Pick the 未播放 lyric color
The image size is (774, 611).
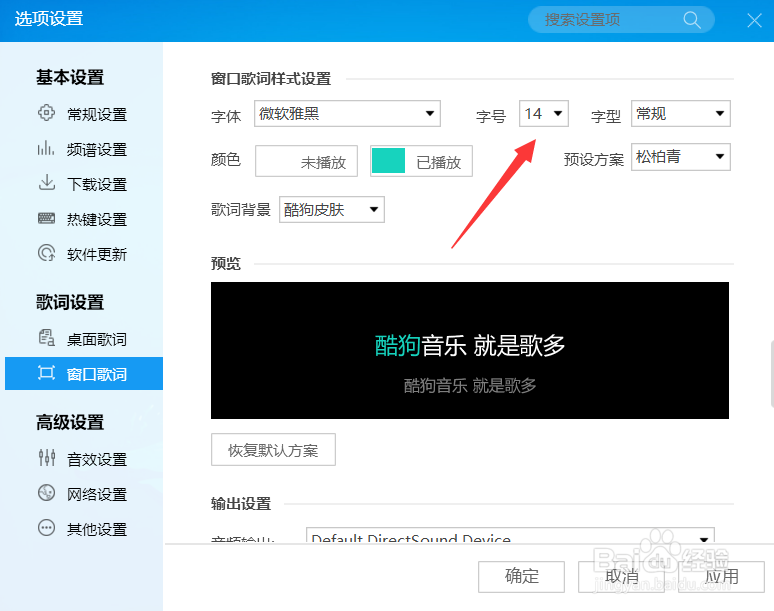[x=306, y=161]
